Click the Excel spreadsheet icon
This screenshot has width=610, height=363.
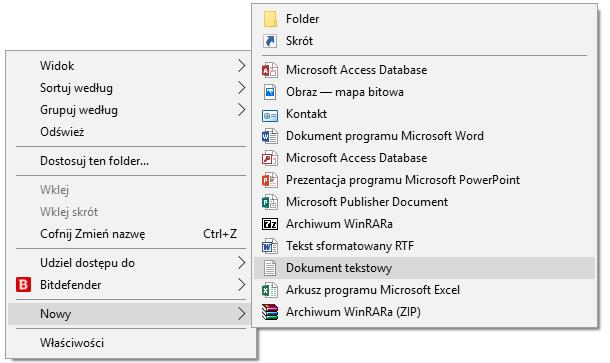pos(270,290)
